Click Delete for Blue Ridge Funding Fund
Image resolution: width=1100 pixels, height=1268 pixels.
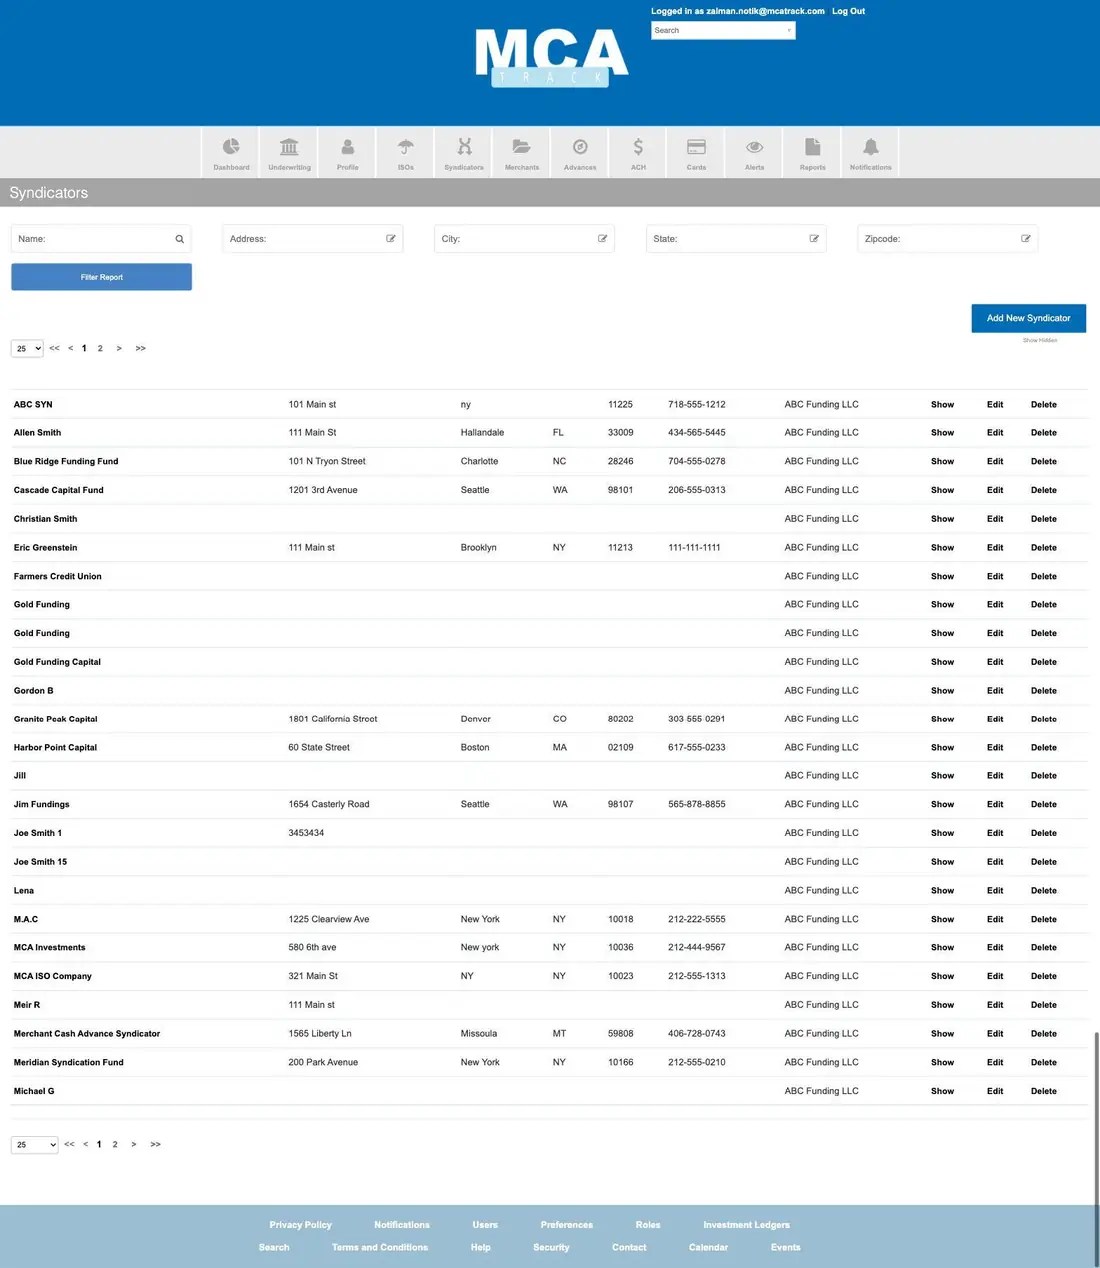pos(1044,461)
